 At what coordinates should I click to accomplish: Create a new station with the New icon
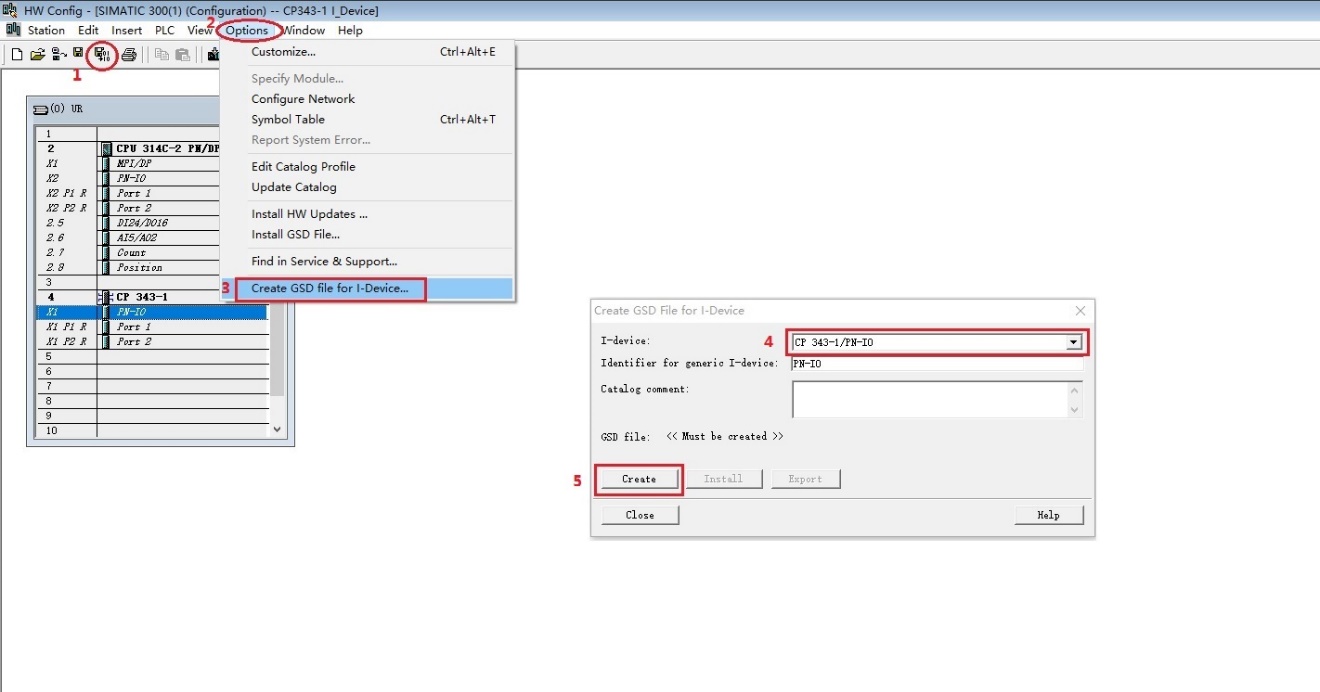[17, 54]
